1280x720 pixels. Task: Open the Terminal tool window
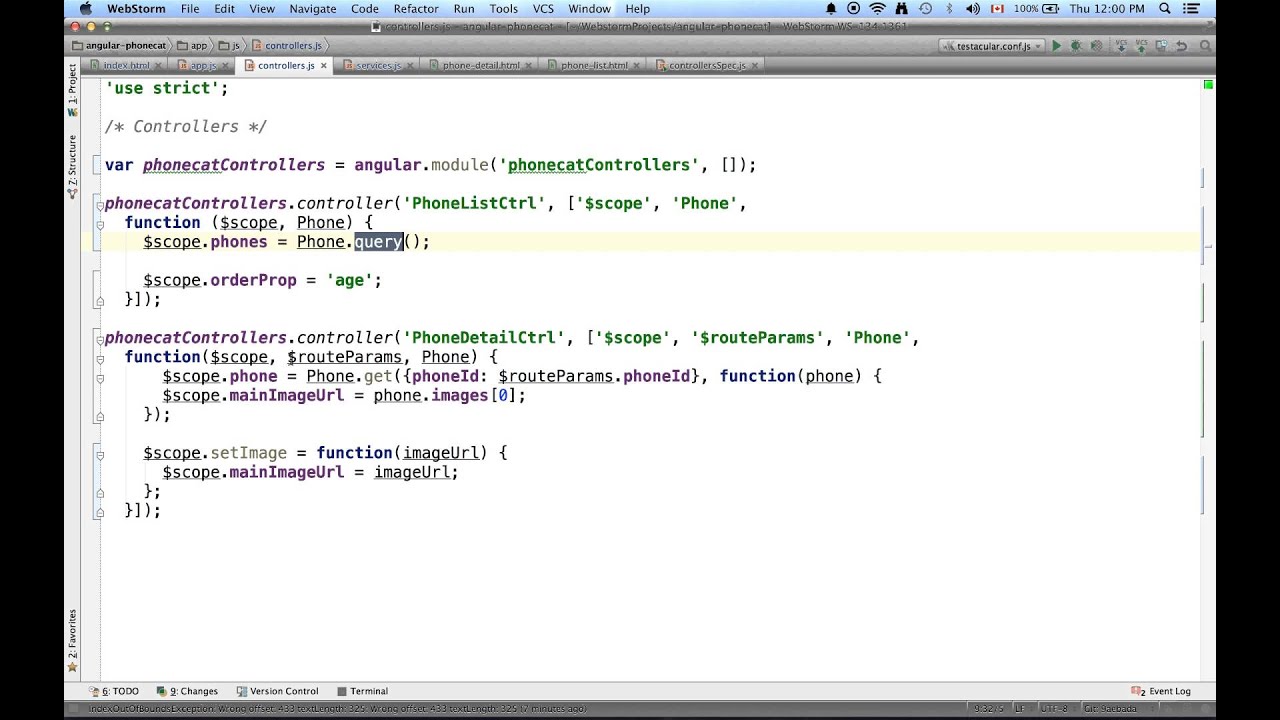click(362, 691)
